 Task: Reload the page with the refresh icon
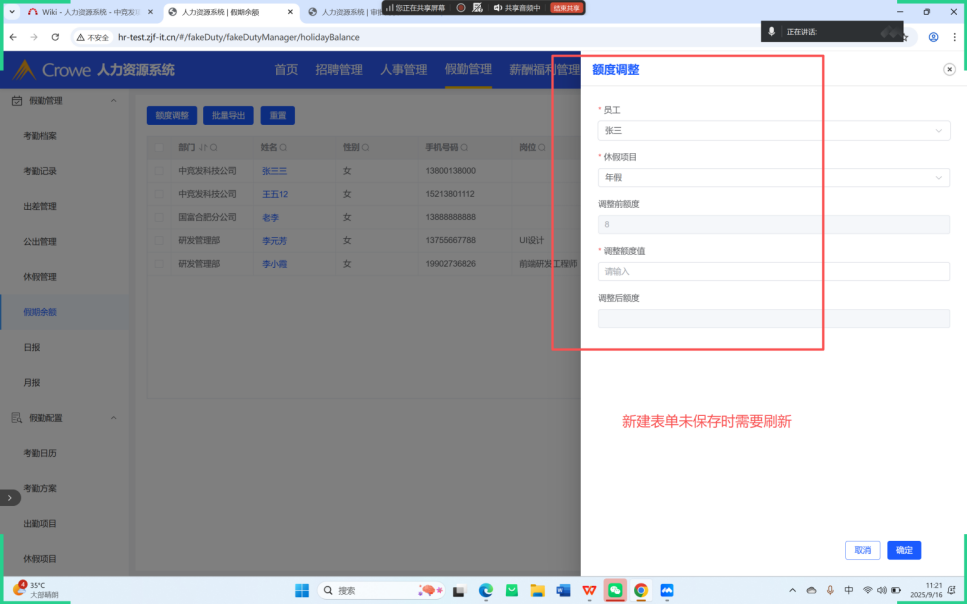point(55,37)
